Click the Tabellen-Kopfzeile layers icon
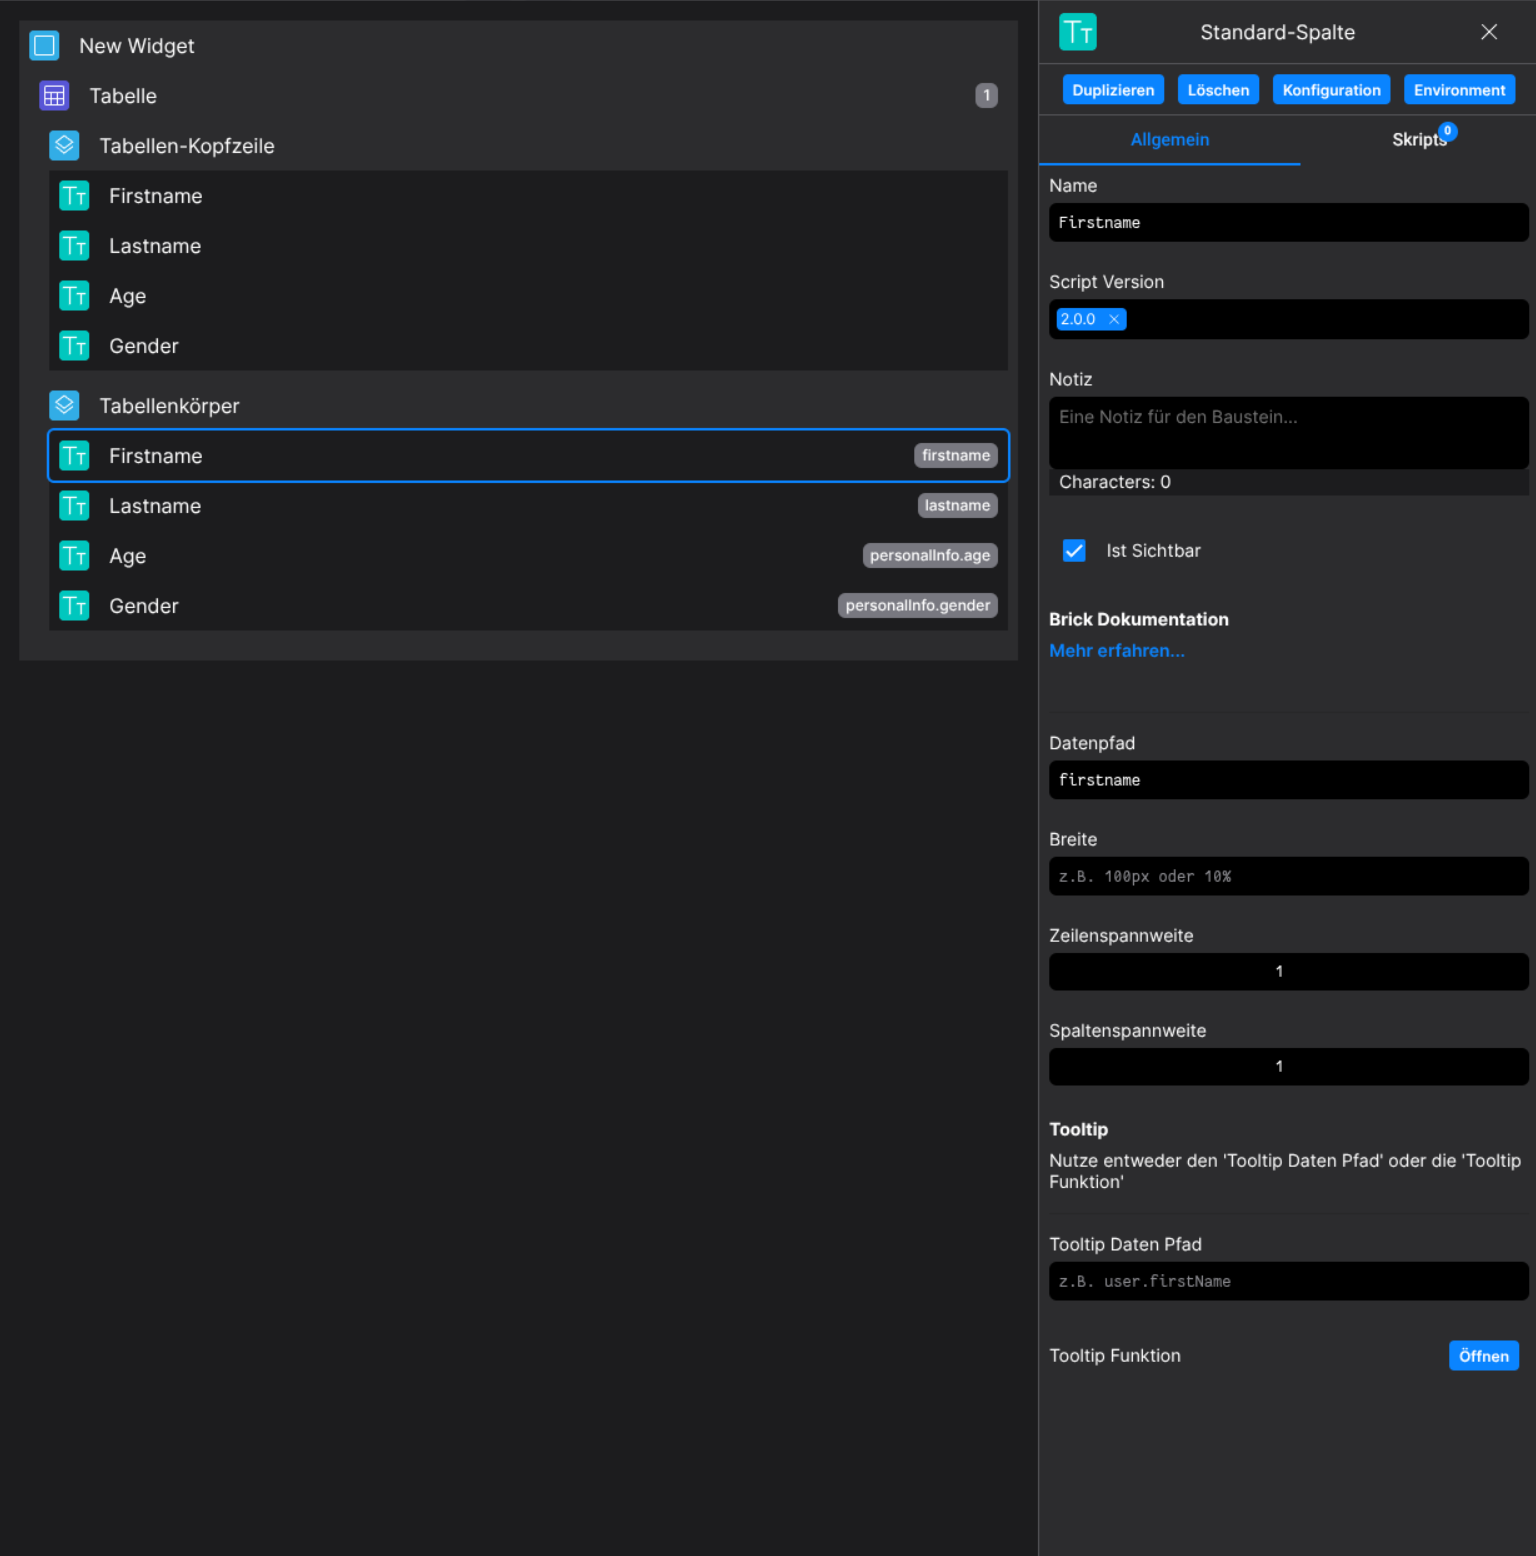The width and height of the screenshot is (1536, 1556). point(64,145)
